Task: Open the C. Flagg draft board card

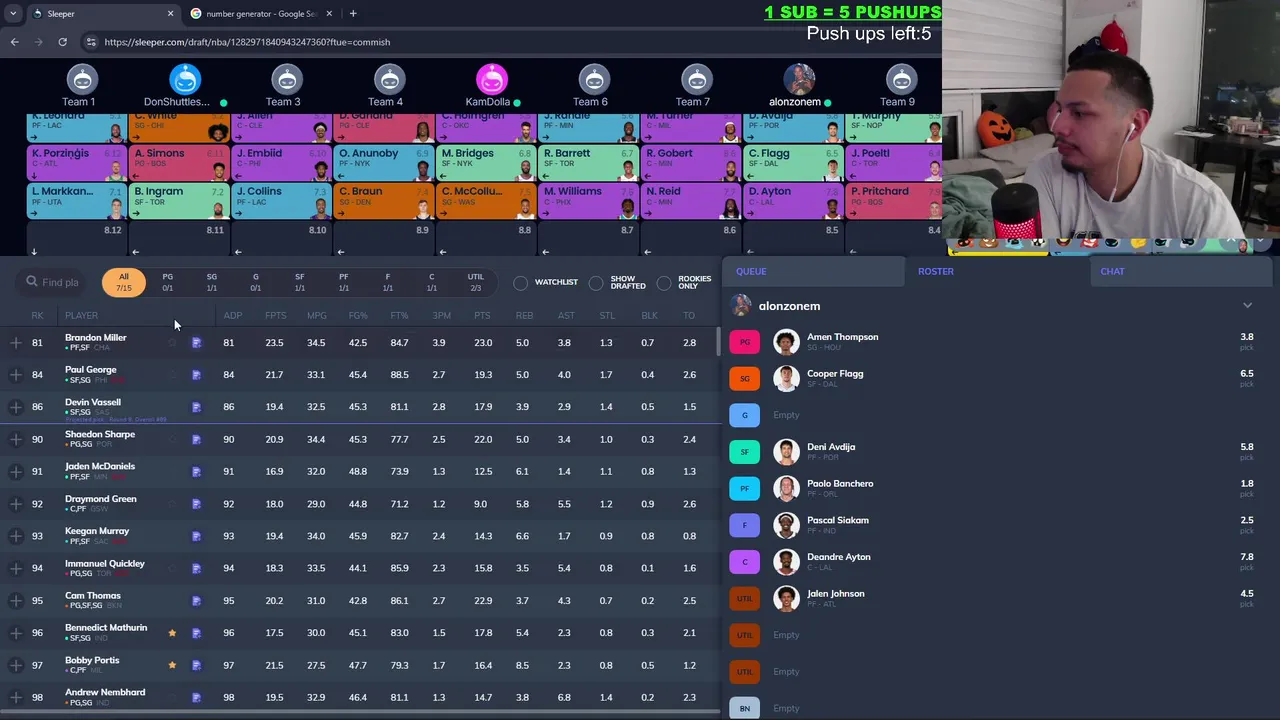Action: click(x=791, y=162)
